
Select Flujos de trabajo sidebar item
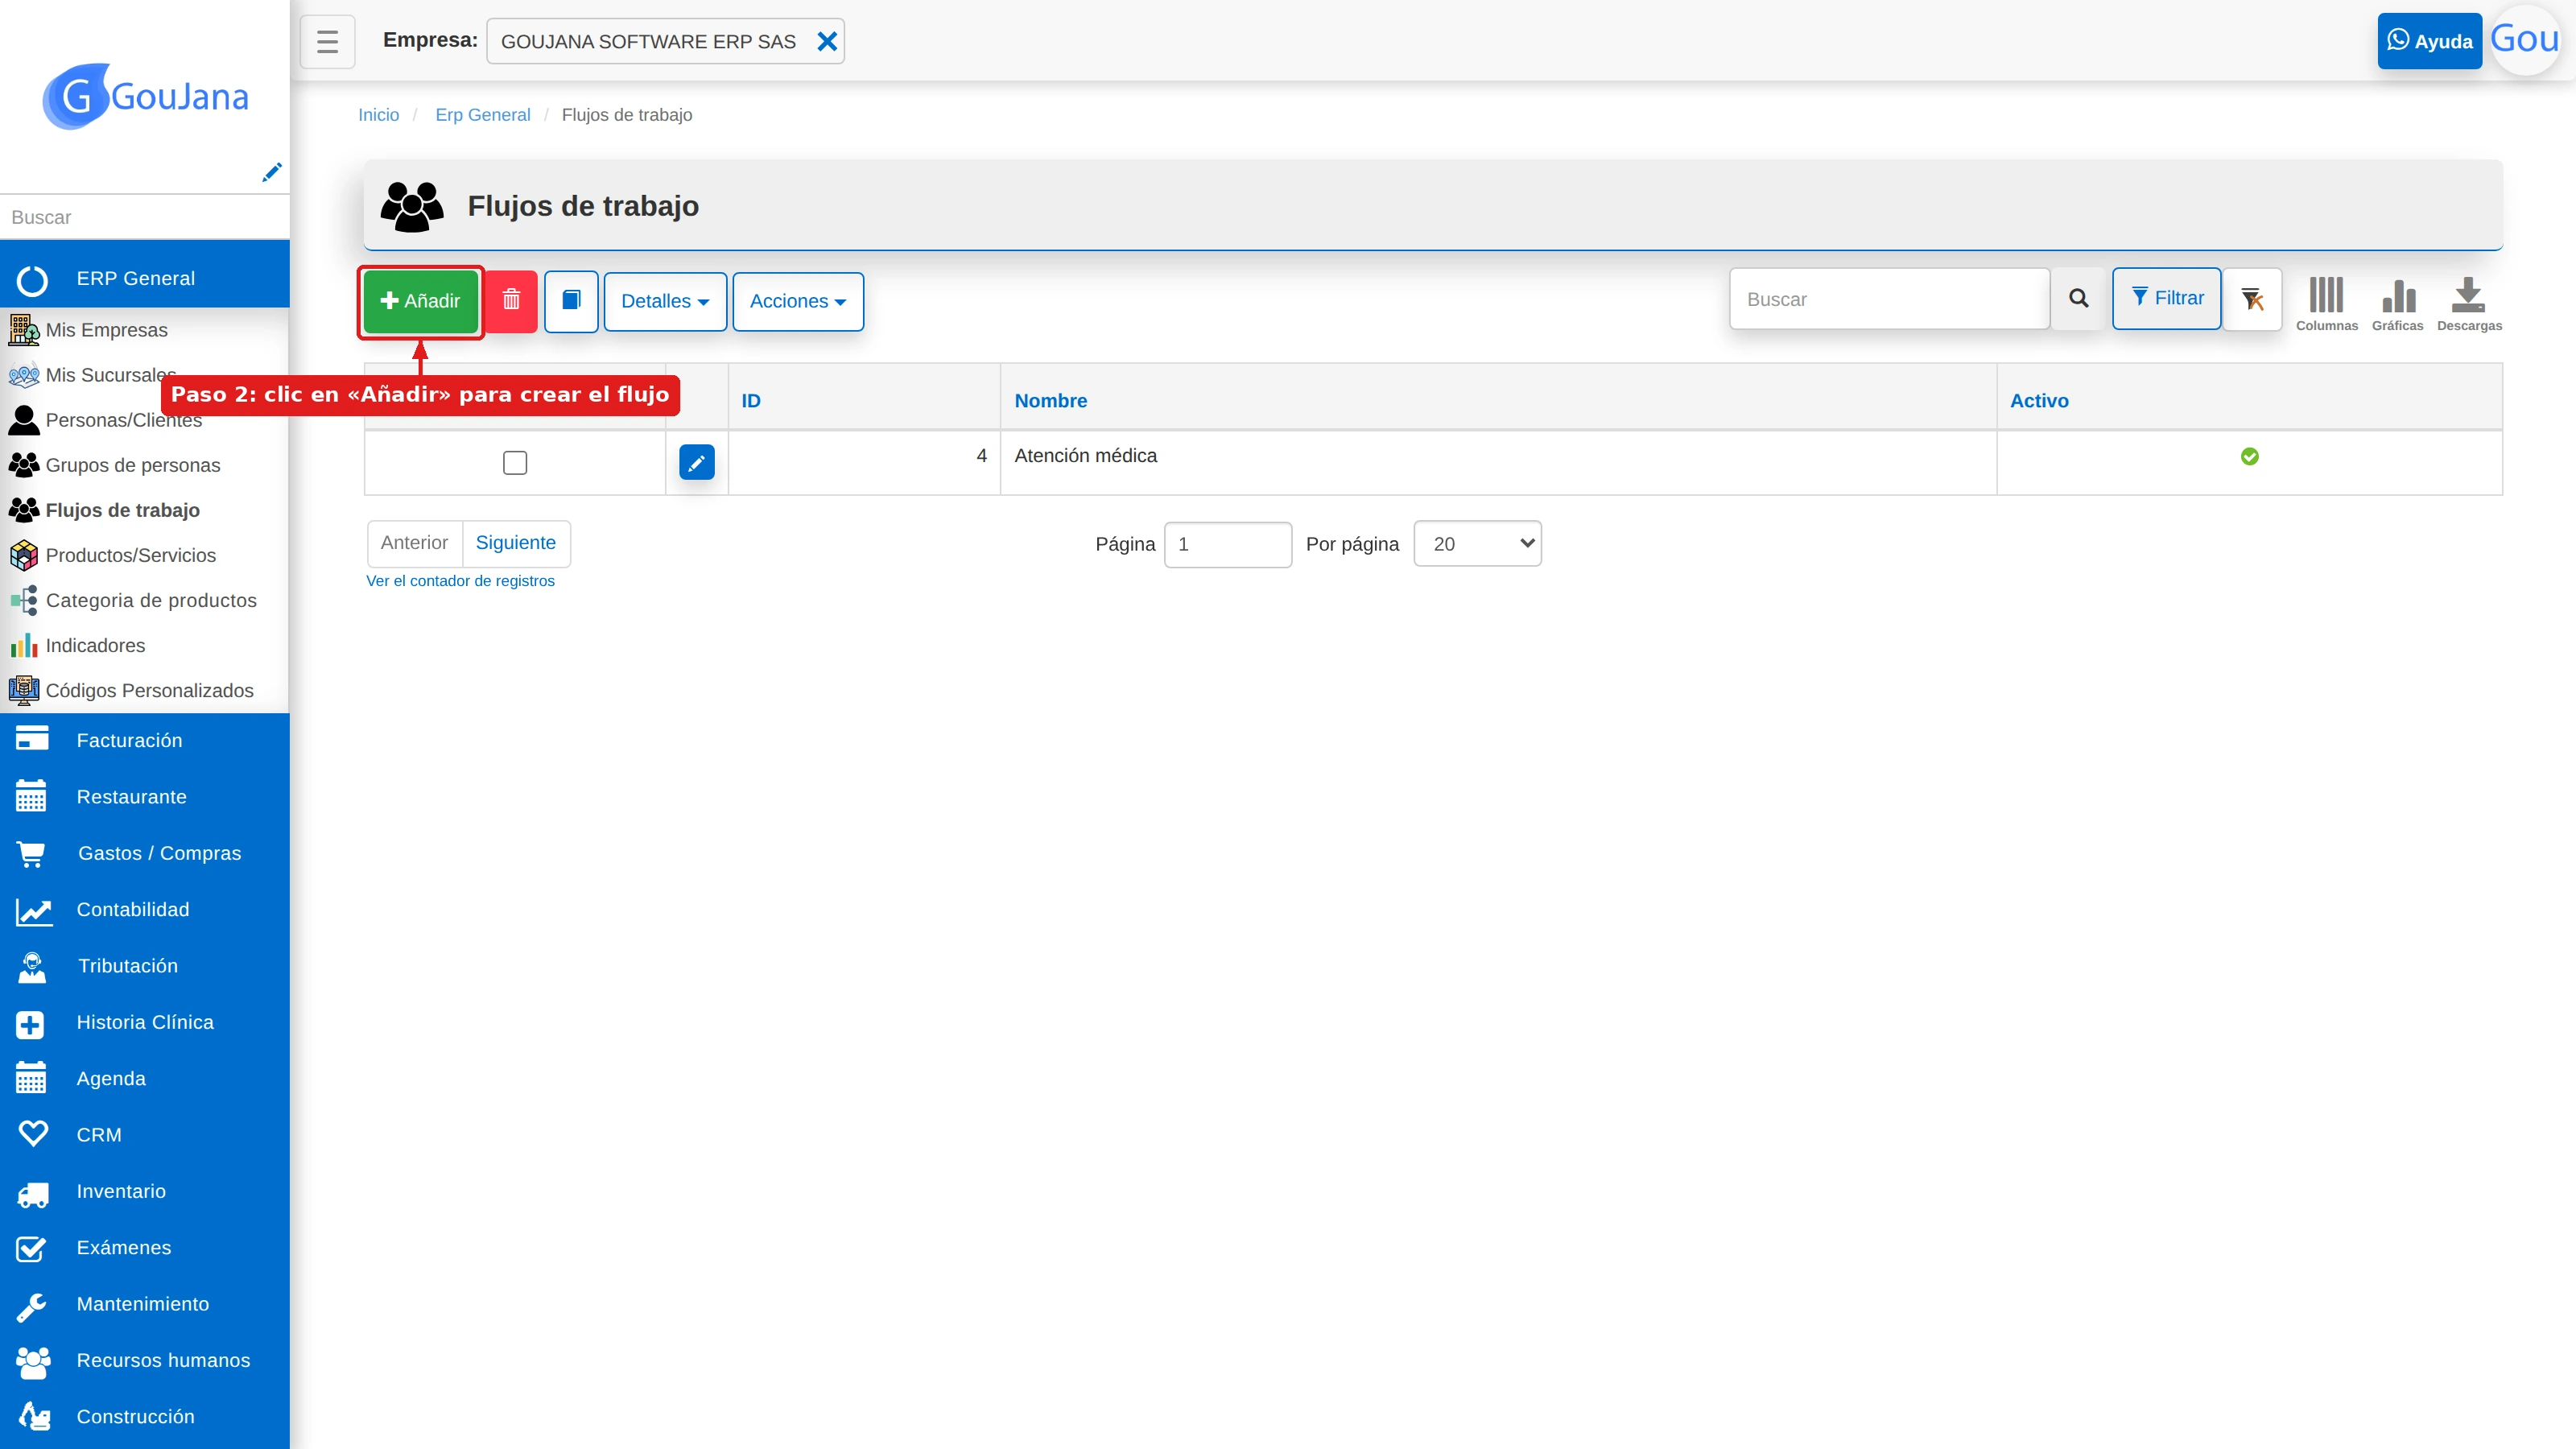pyautogui.click(x=122, y=509)
